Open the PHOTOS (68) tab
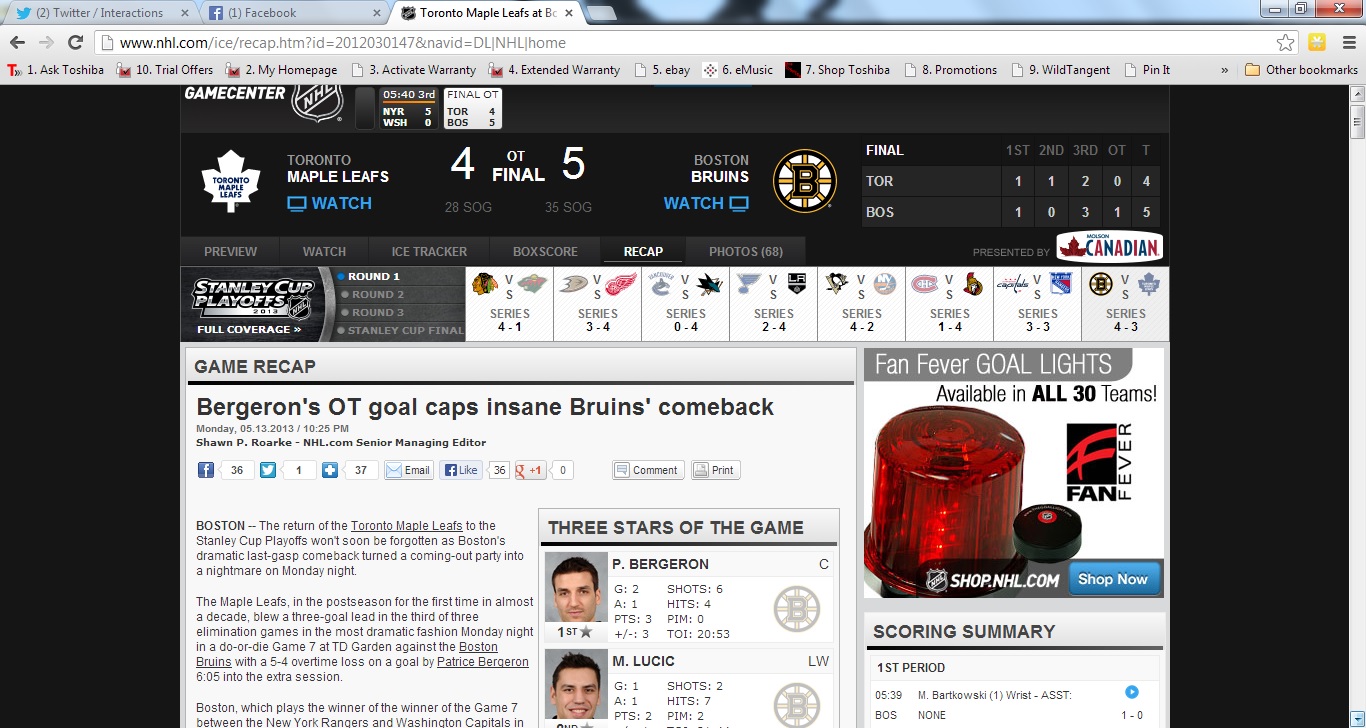 pos(746,251)
